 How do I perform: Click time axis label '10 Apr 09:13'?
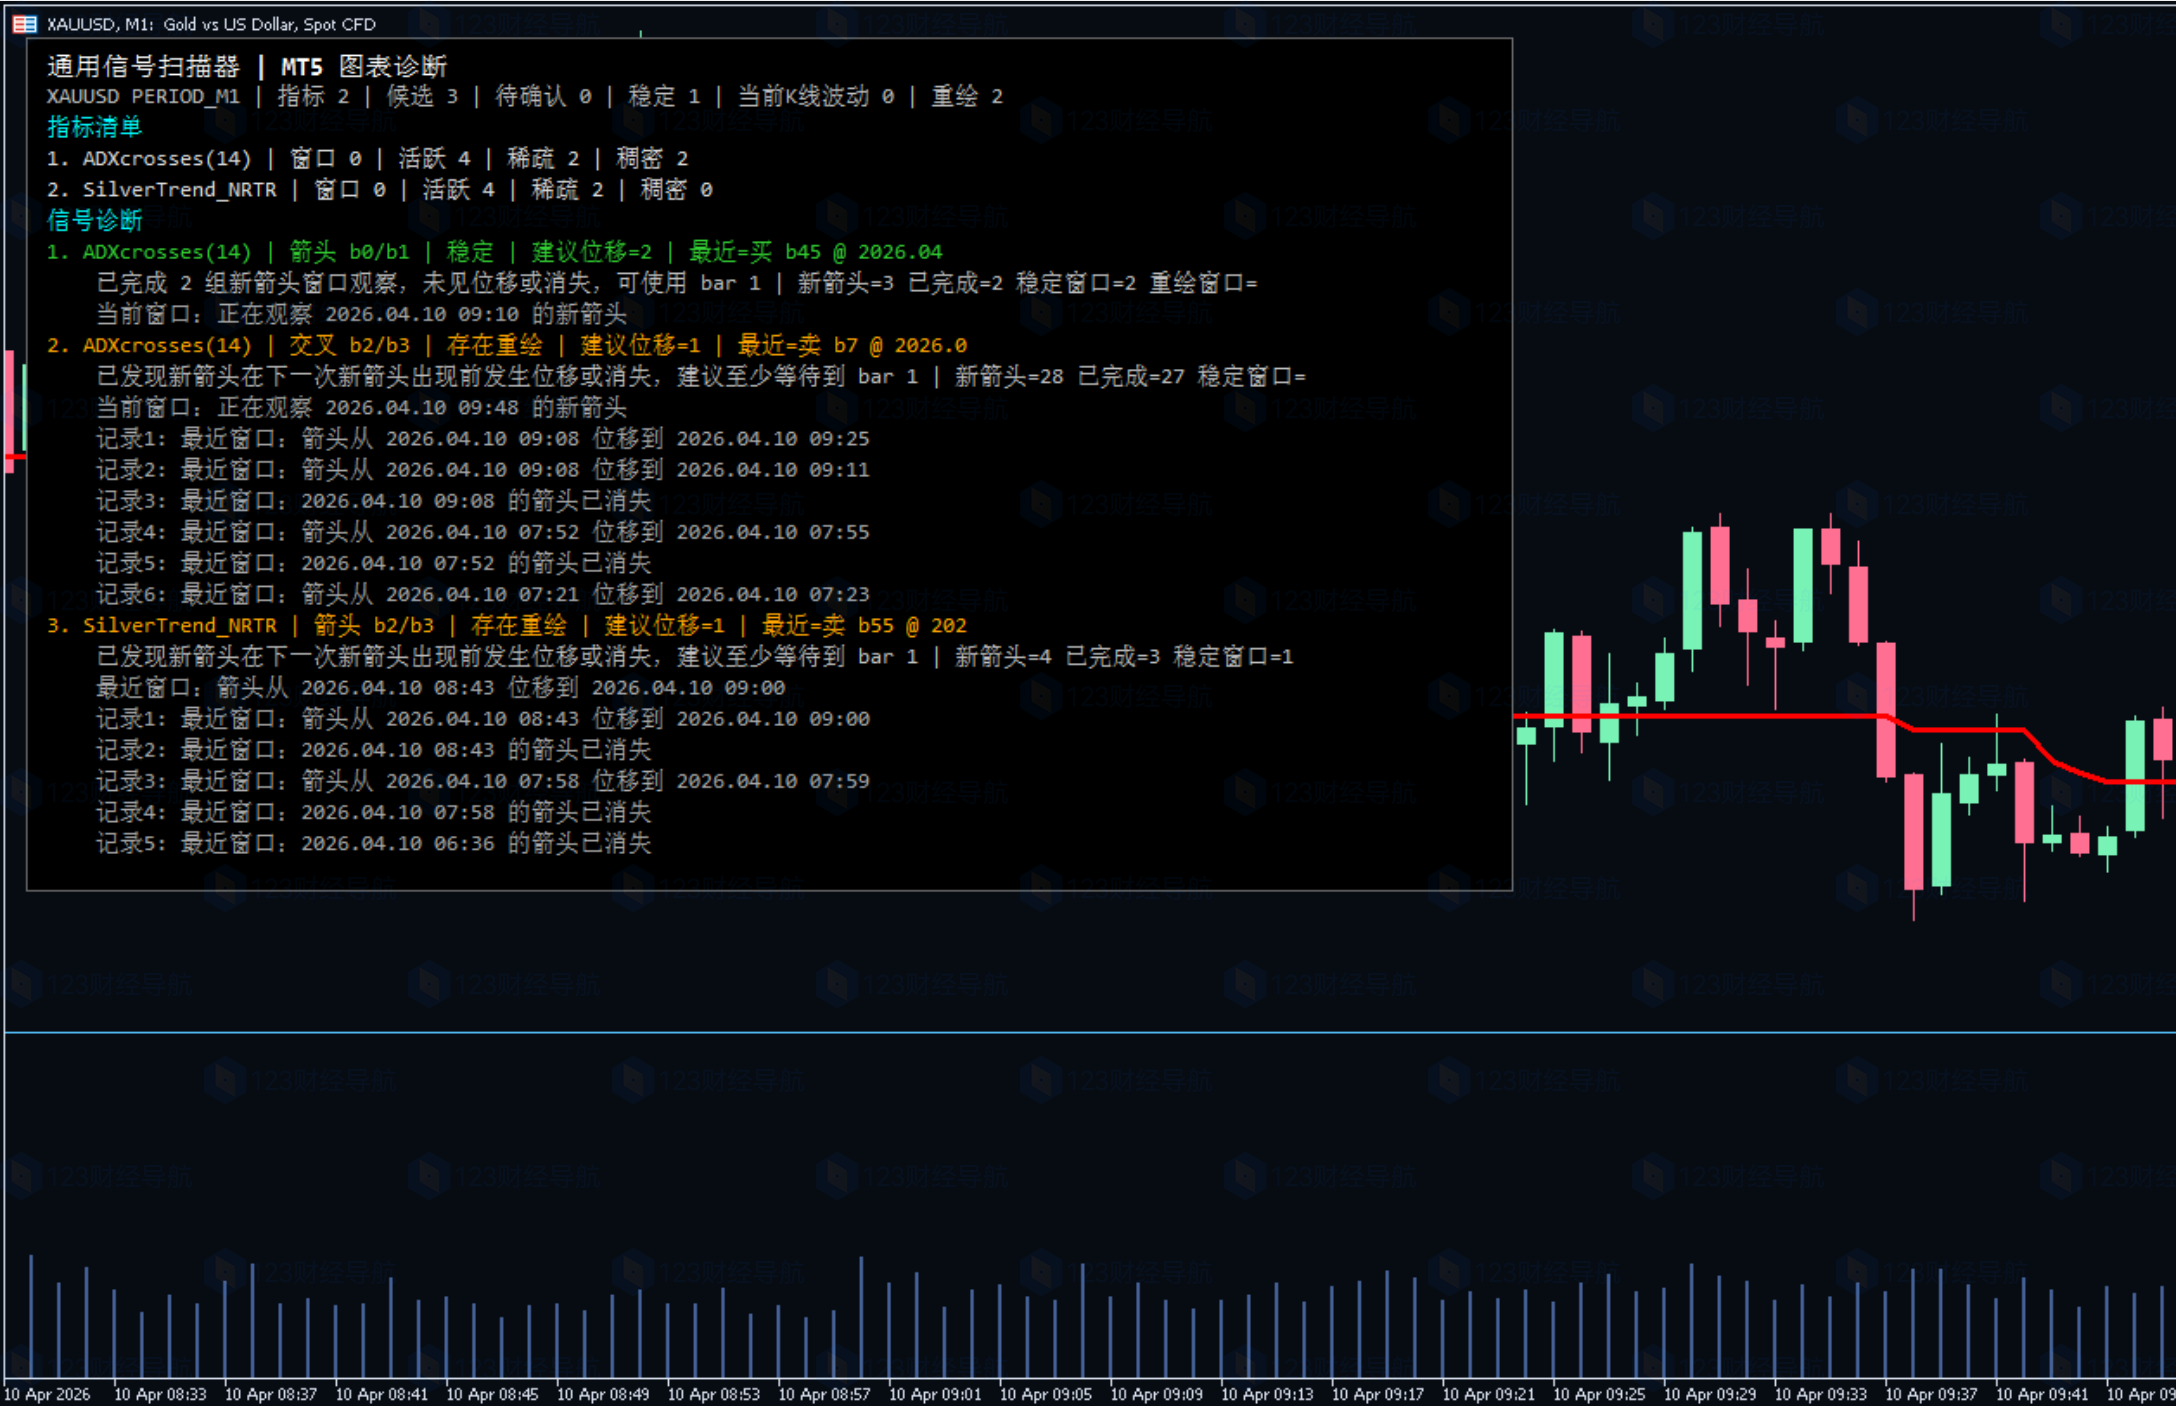click(1267, 1394)
